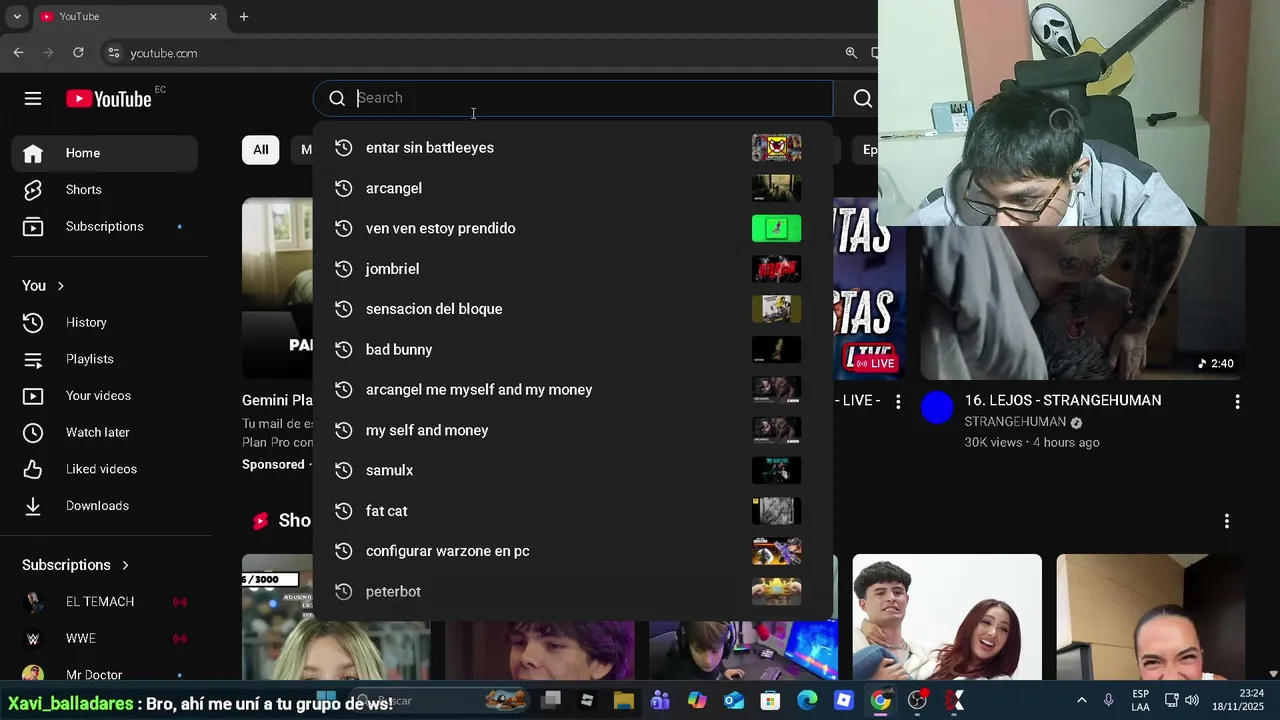This screenshot has width=1280, height=720.
Task: Select the 'All' filter chip
Action: coord(260,150)
